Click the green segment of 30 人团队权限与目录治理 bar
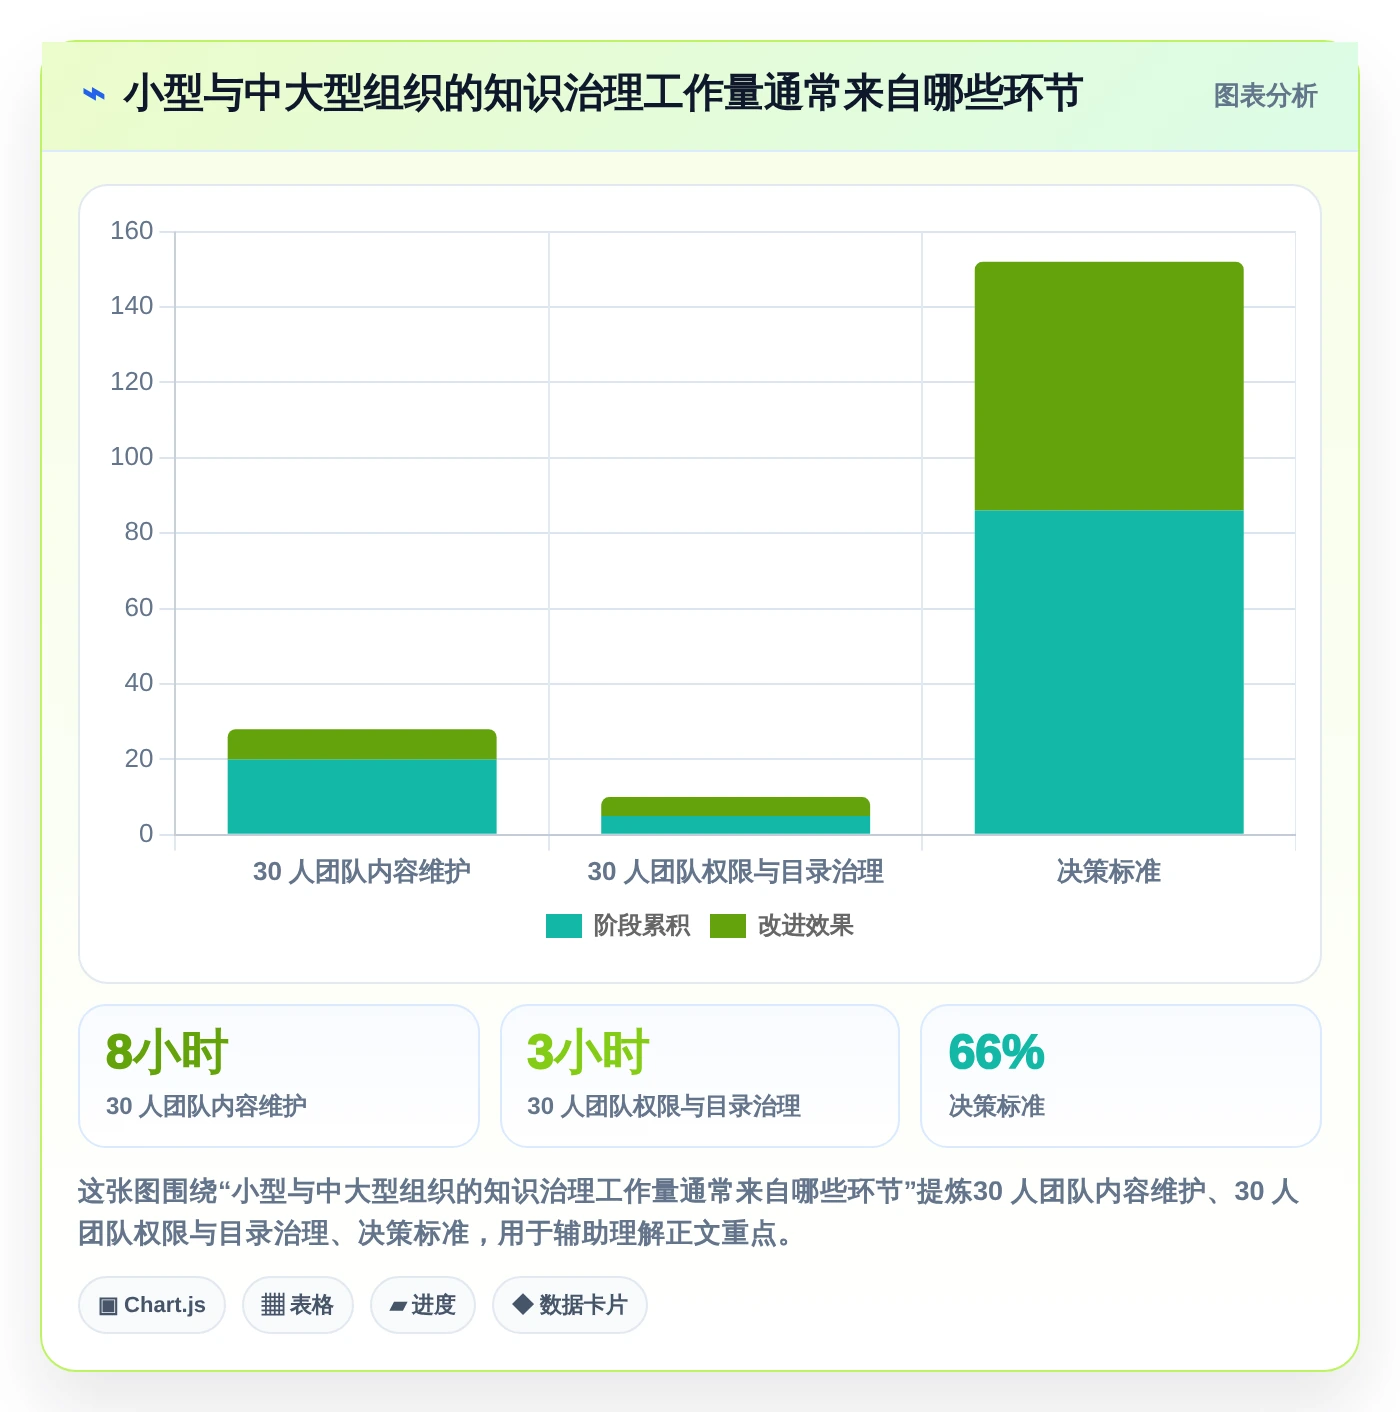 coord(735,806)
